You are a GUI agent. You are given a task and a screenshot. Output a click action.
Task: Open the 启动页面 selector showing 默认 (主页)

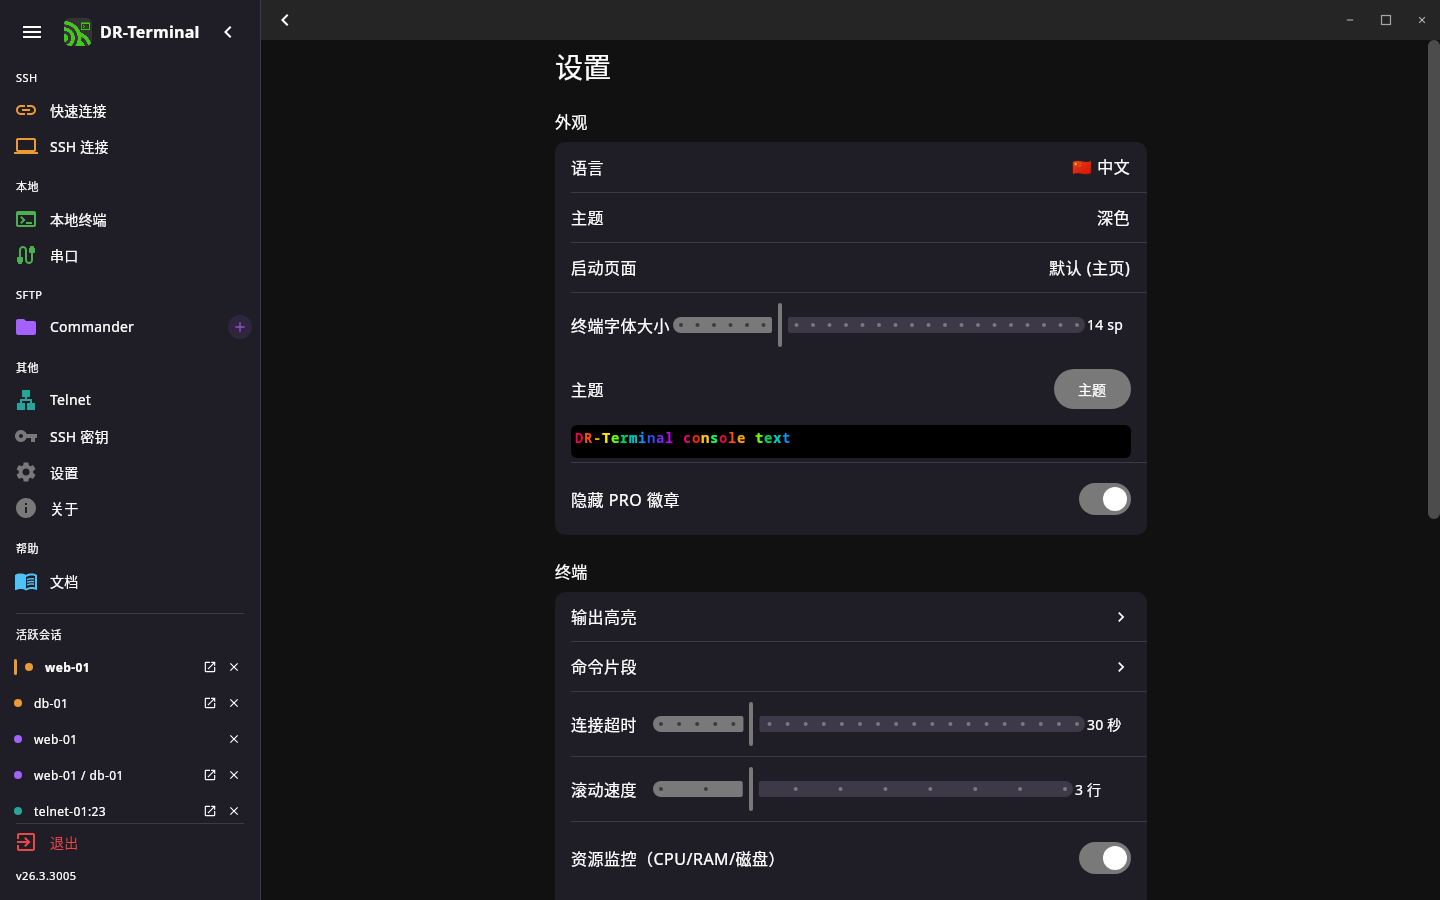851,268
